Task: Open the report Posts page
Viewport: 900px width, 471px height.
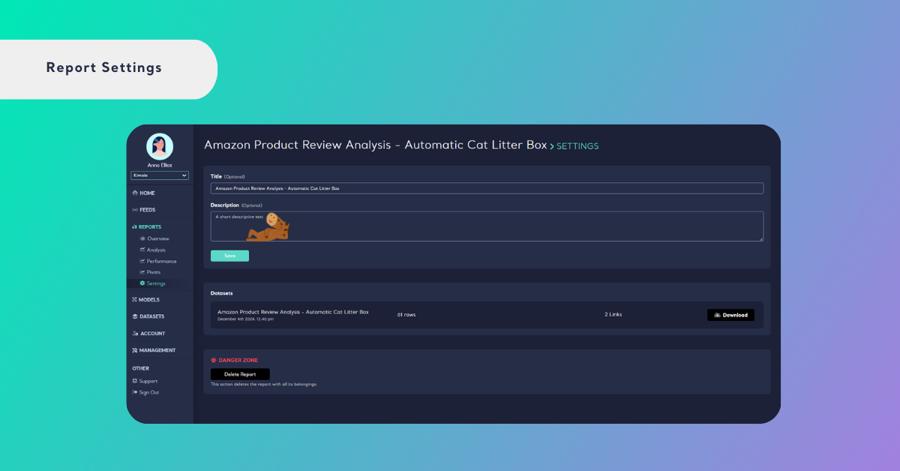Action: click(150, 272)
